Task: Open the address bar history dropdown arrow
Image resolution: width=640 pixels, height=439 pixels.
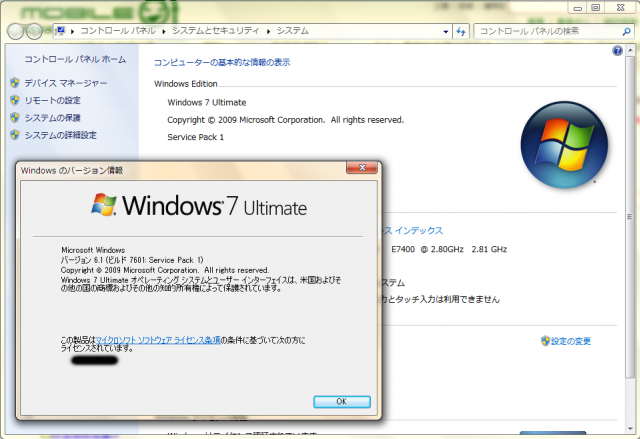Action: (446, 31)
